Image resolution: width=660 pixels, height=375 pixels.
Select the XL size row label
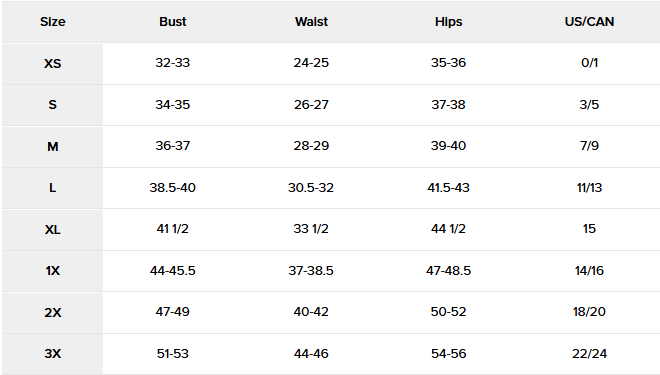(53, 230)
